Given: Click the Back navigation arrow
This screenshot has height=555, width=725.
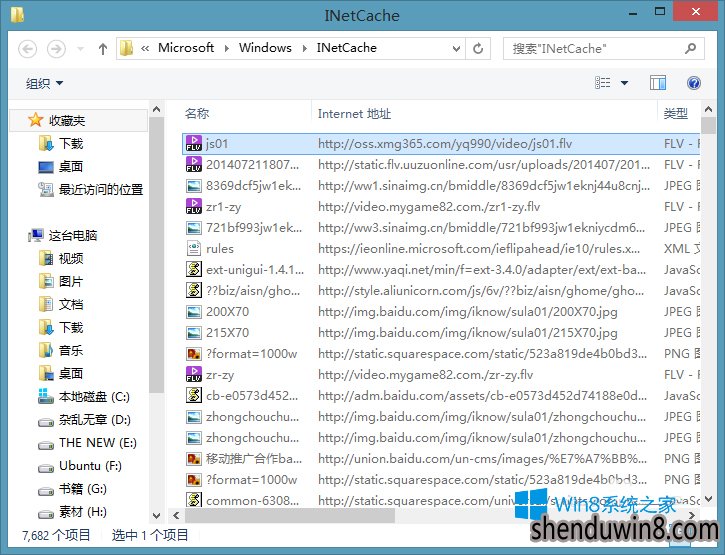Looking at the screenshot, I should tap(28, 49).
